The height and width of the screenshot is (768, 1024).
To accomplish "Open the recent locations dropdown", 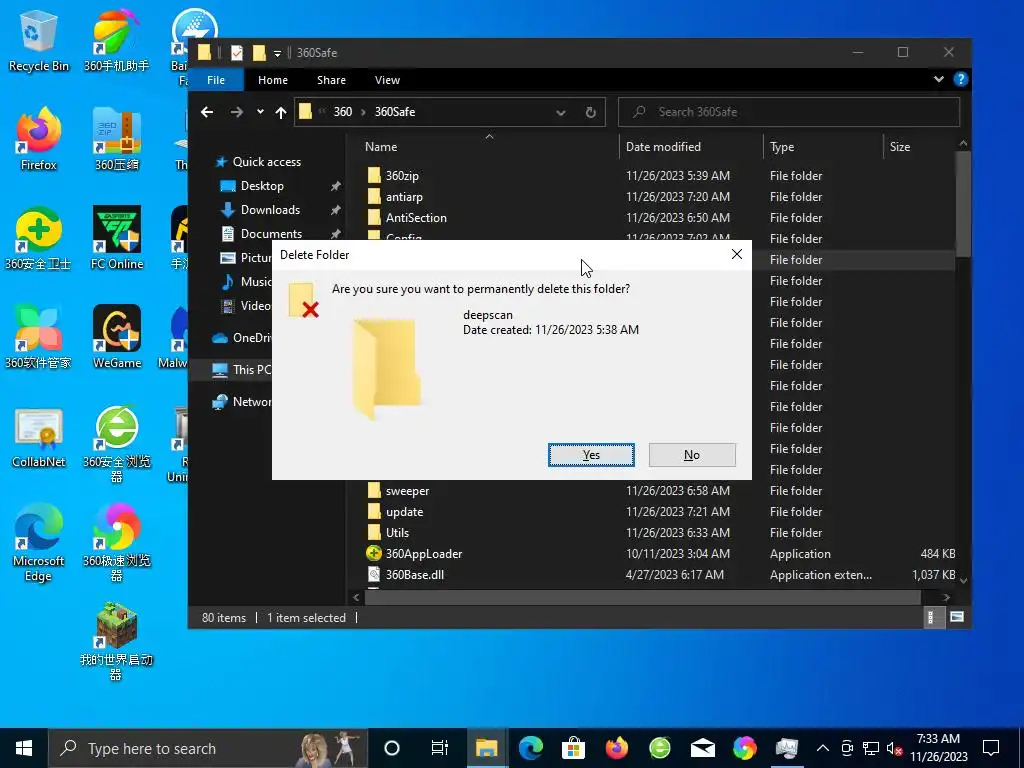I will point(260,112).
